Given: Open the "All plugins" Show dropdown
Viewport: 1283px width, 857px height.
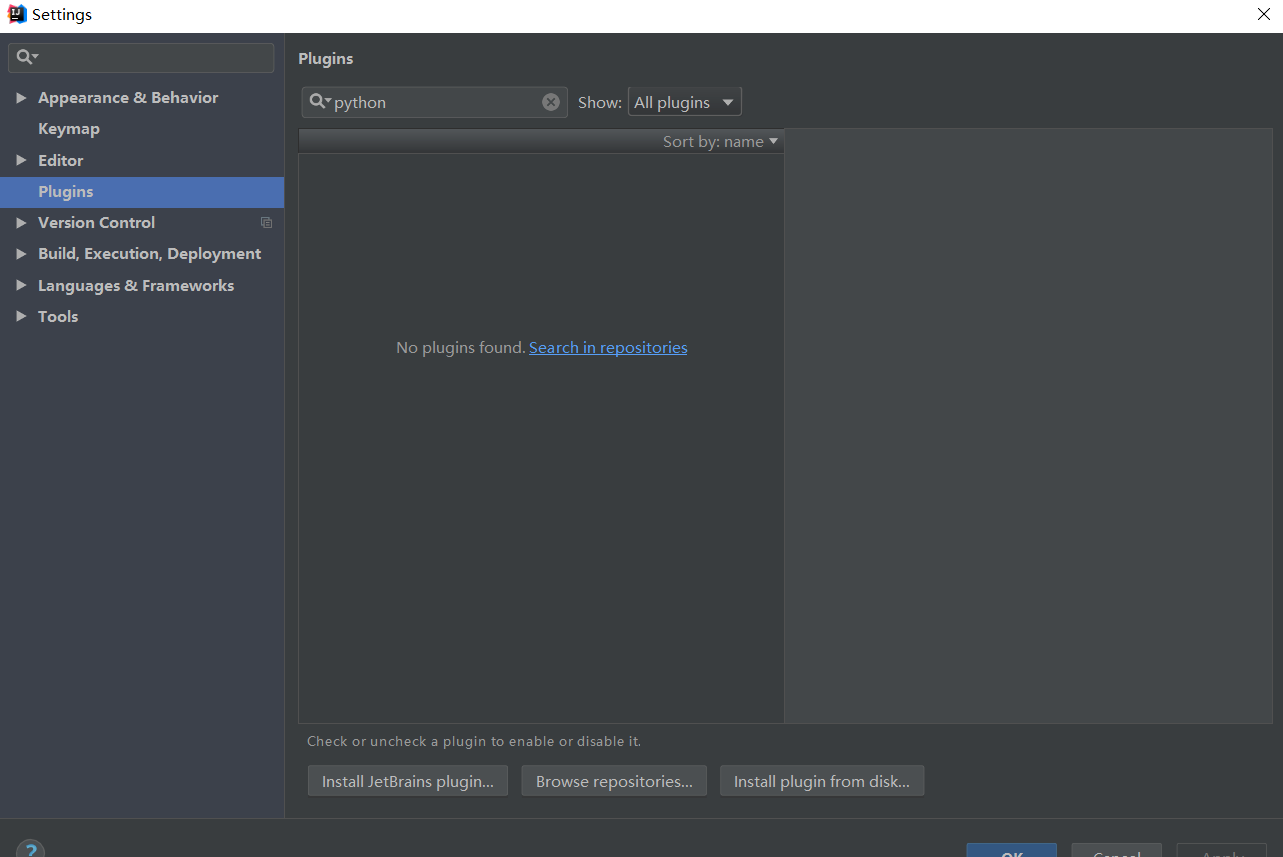Looking at the screenshot, I should [684, 101].
